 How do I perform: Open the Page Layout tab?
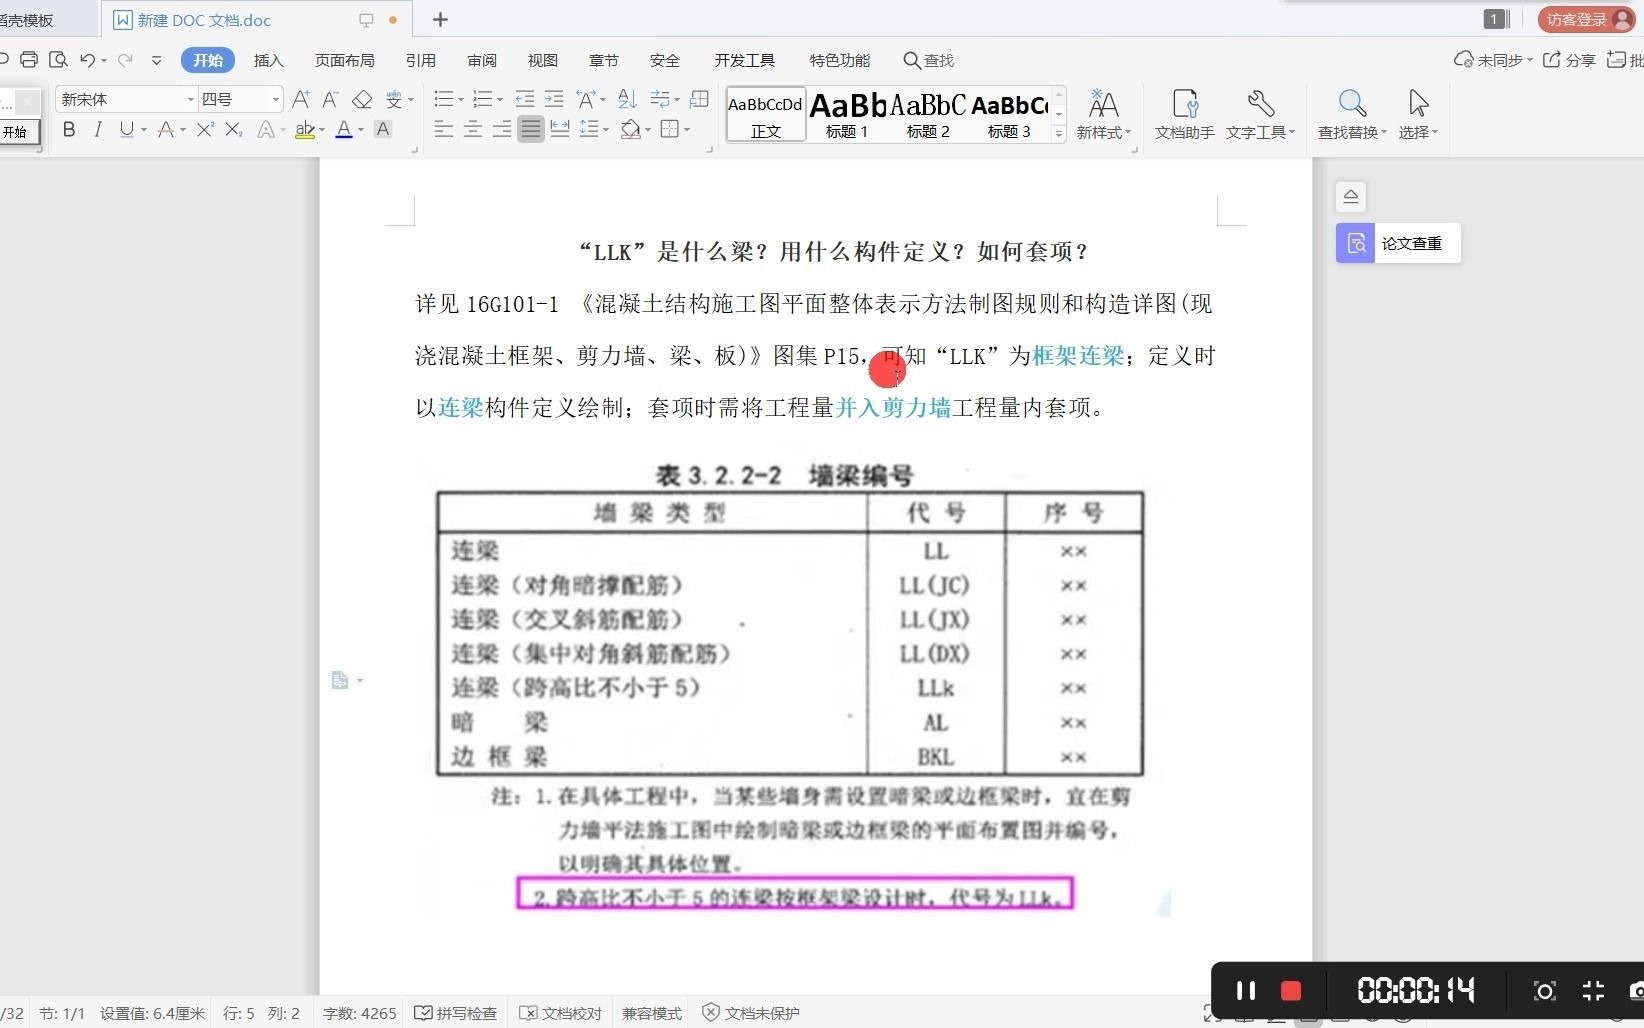click(x=344, y=60)
